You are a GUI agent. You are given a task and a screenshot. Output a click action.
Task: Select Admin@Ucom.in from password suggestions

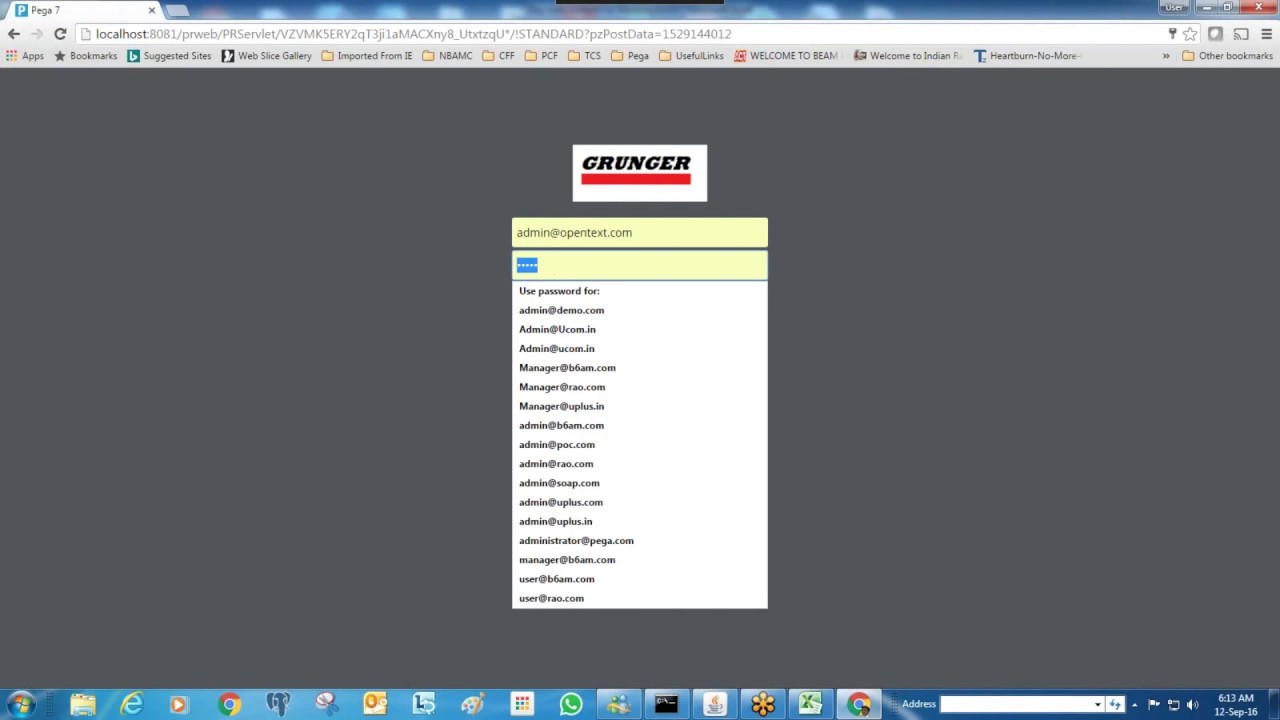[639, 329]
